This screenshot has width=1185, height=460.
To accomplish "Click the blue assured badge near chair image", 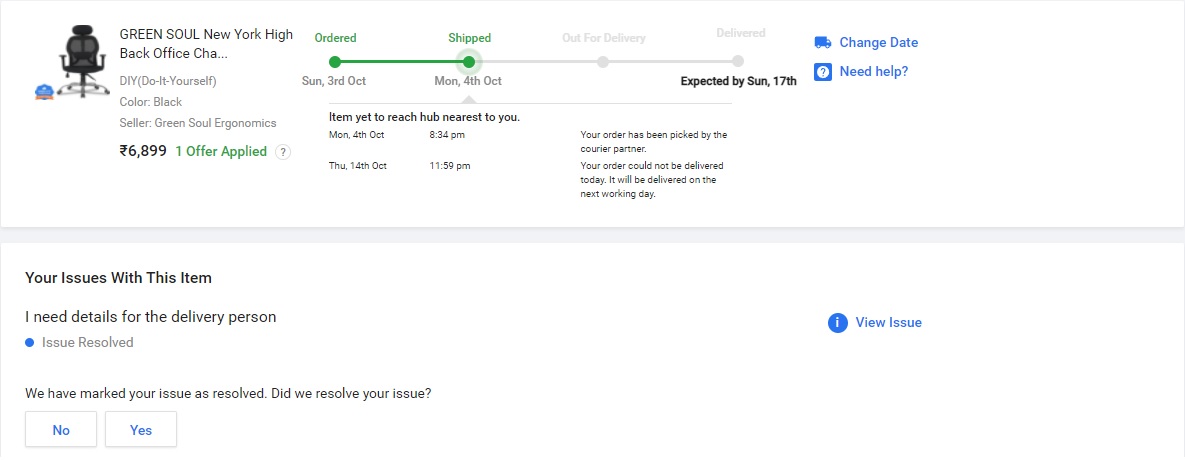I will point(43,92).
